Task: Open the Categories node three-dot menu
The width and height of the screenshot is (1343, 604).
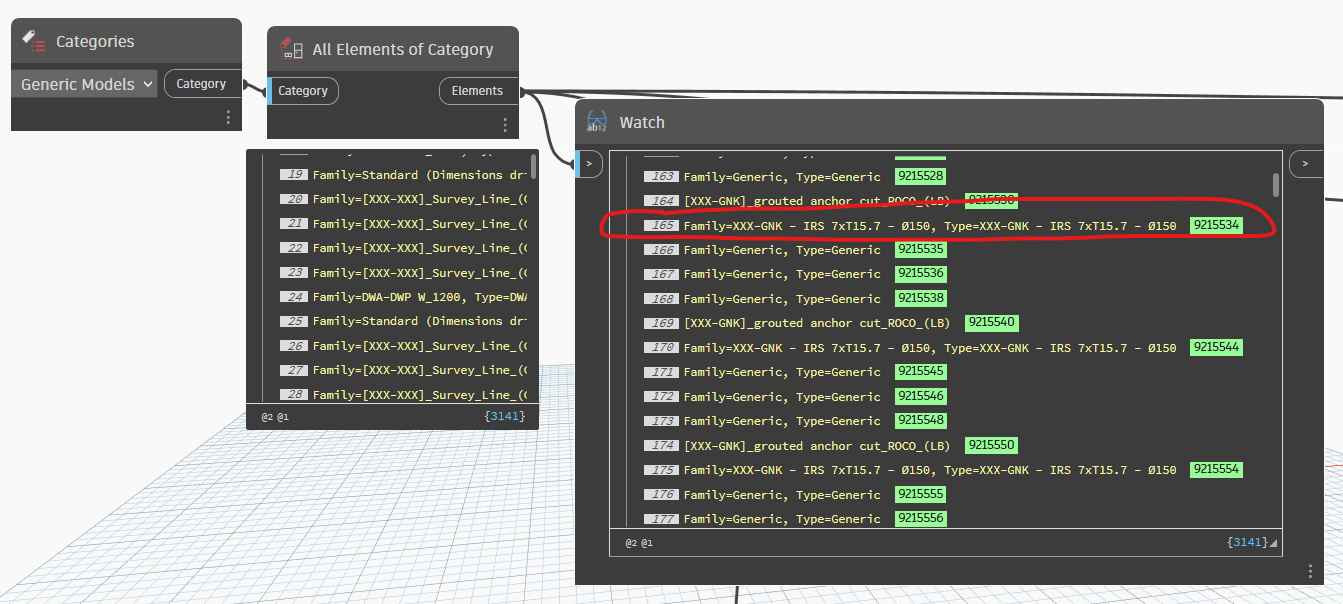Action: click(228, 117)
